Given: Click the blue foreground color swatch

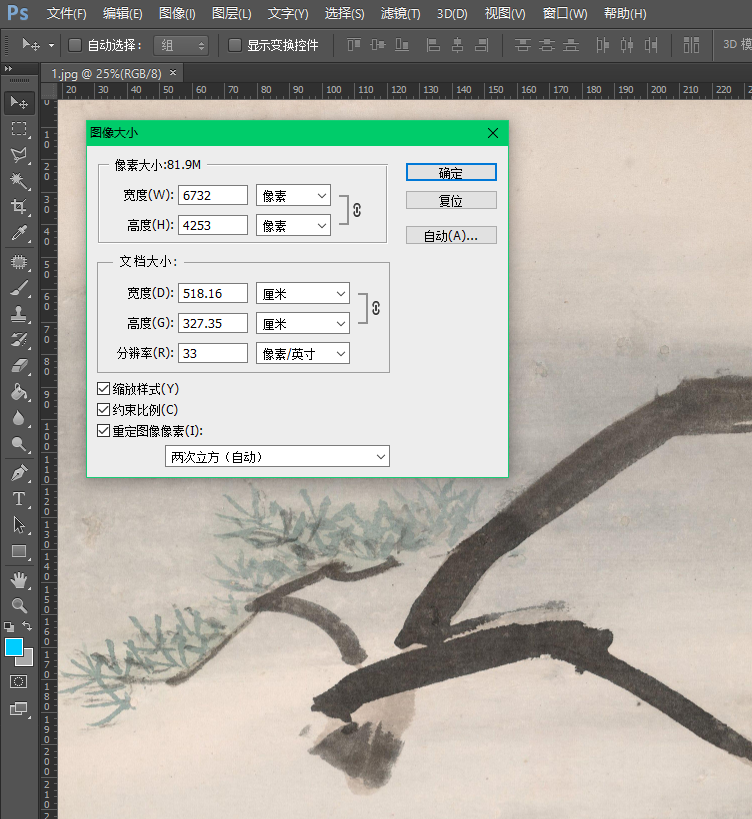Looking at the screenshot, I should tap(14, 647).
